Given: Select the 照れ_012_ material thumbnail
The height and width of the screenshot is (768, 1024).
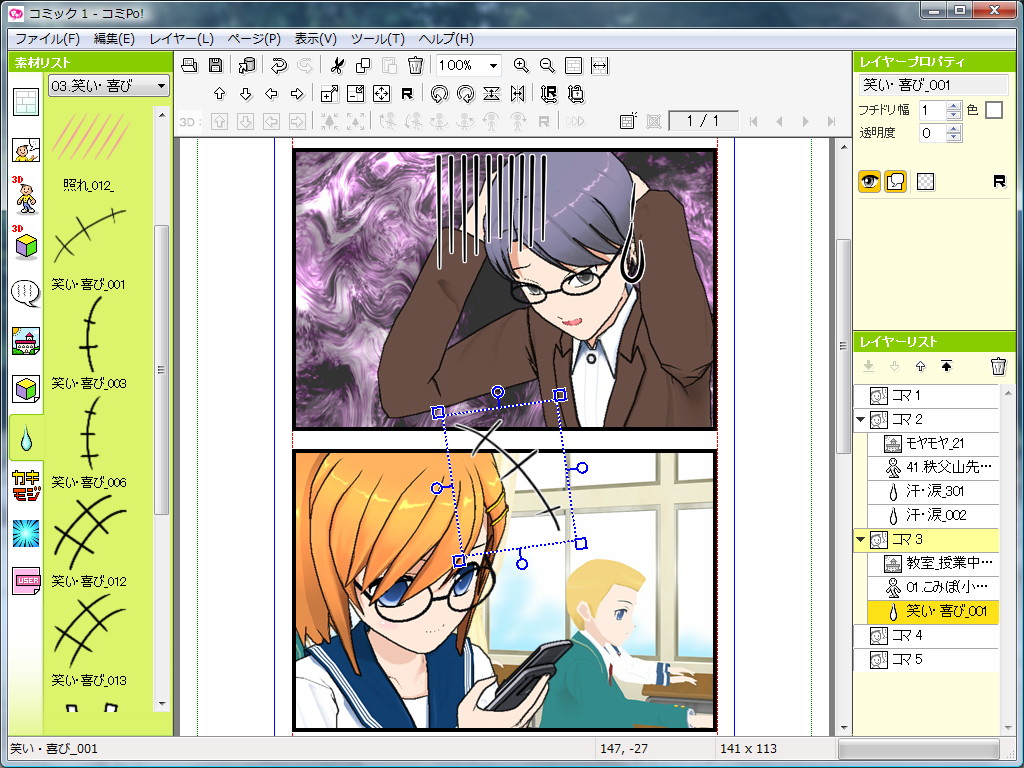Looking at the screenshot, I should 89,136.
